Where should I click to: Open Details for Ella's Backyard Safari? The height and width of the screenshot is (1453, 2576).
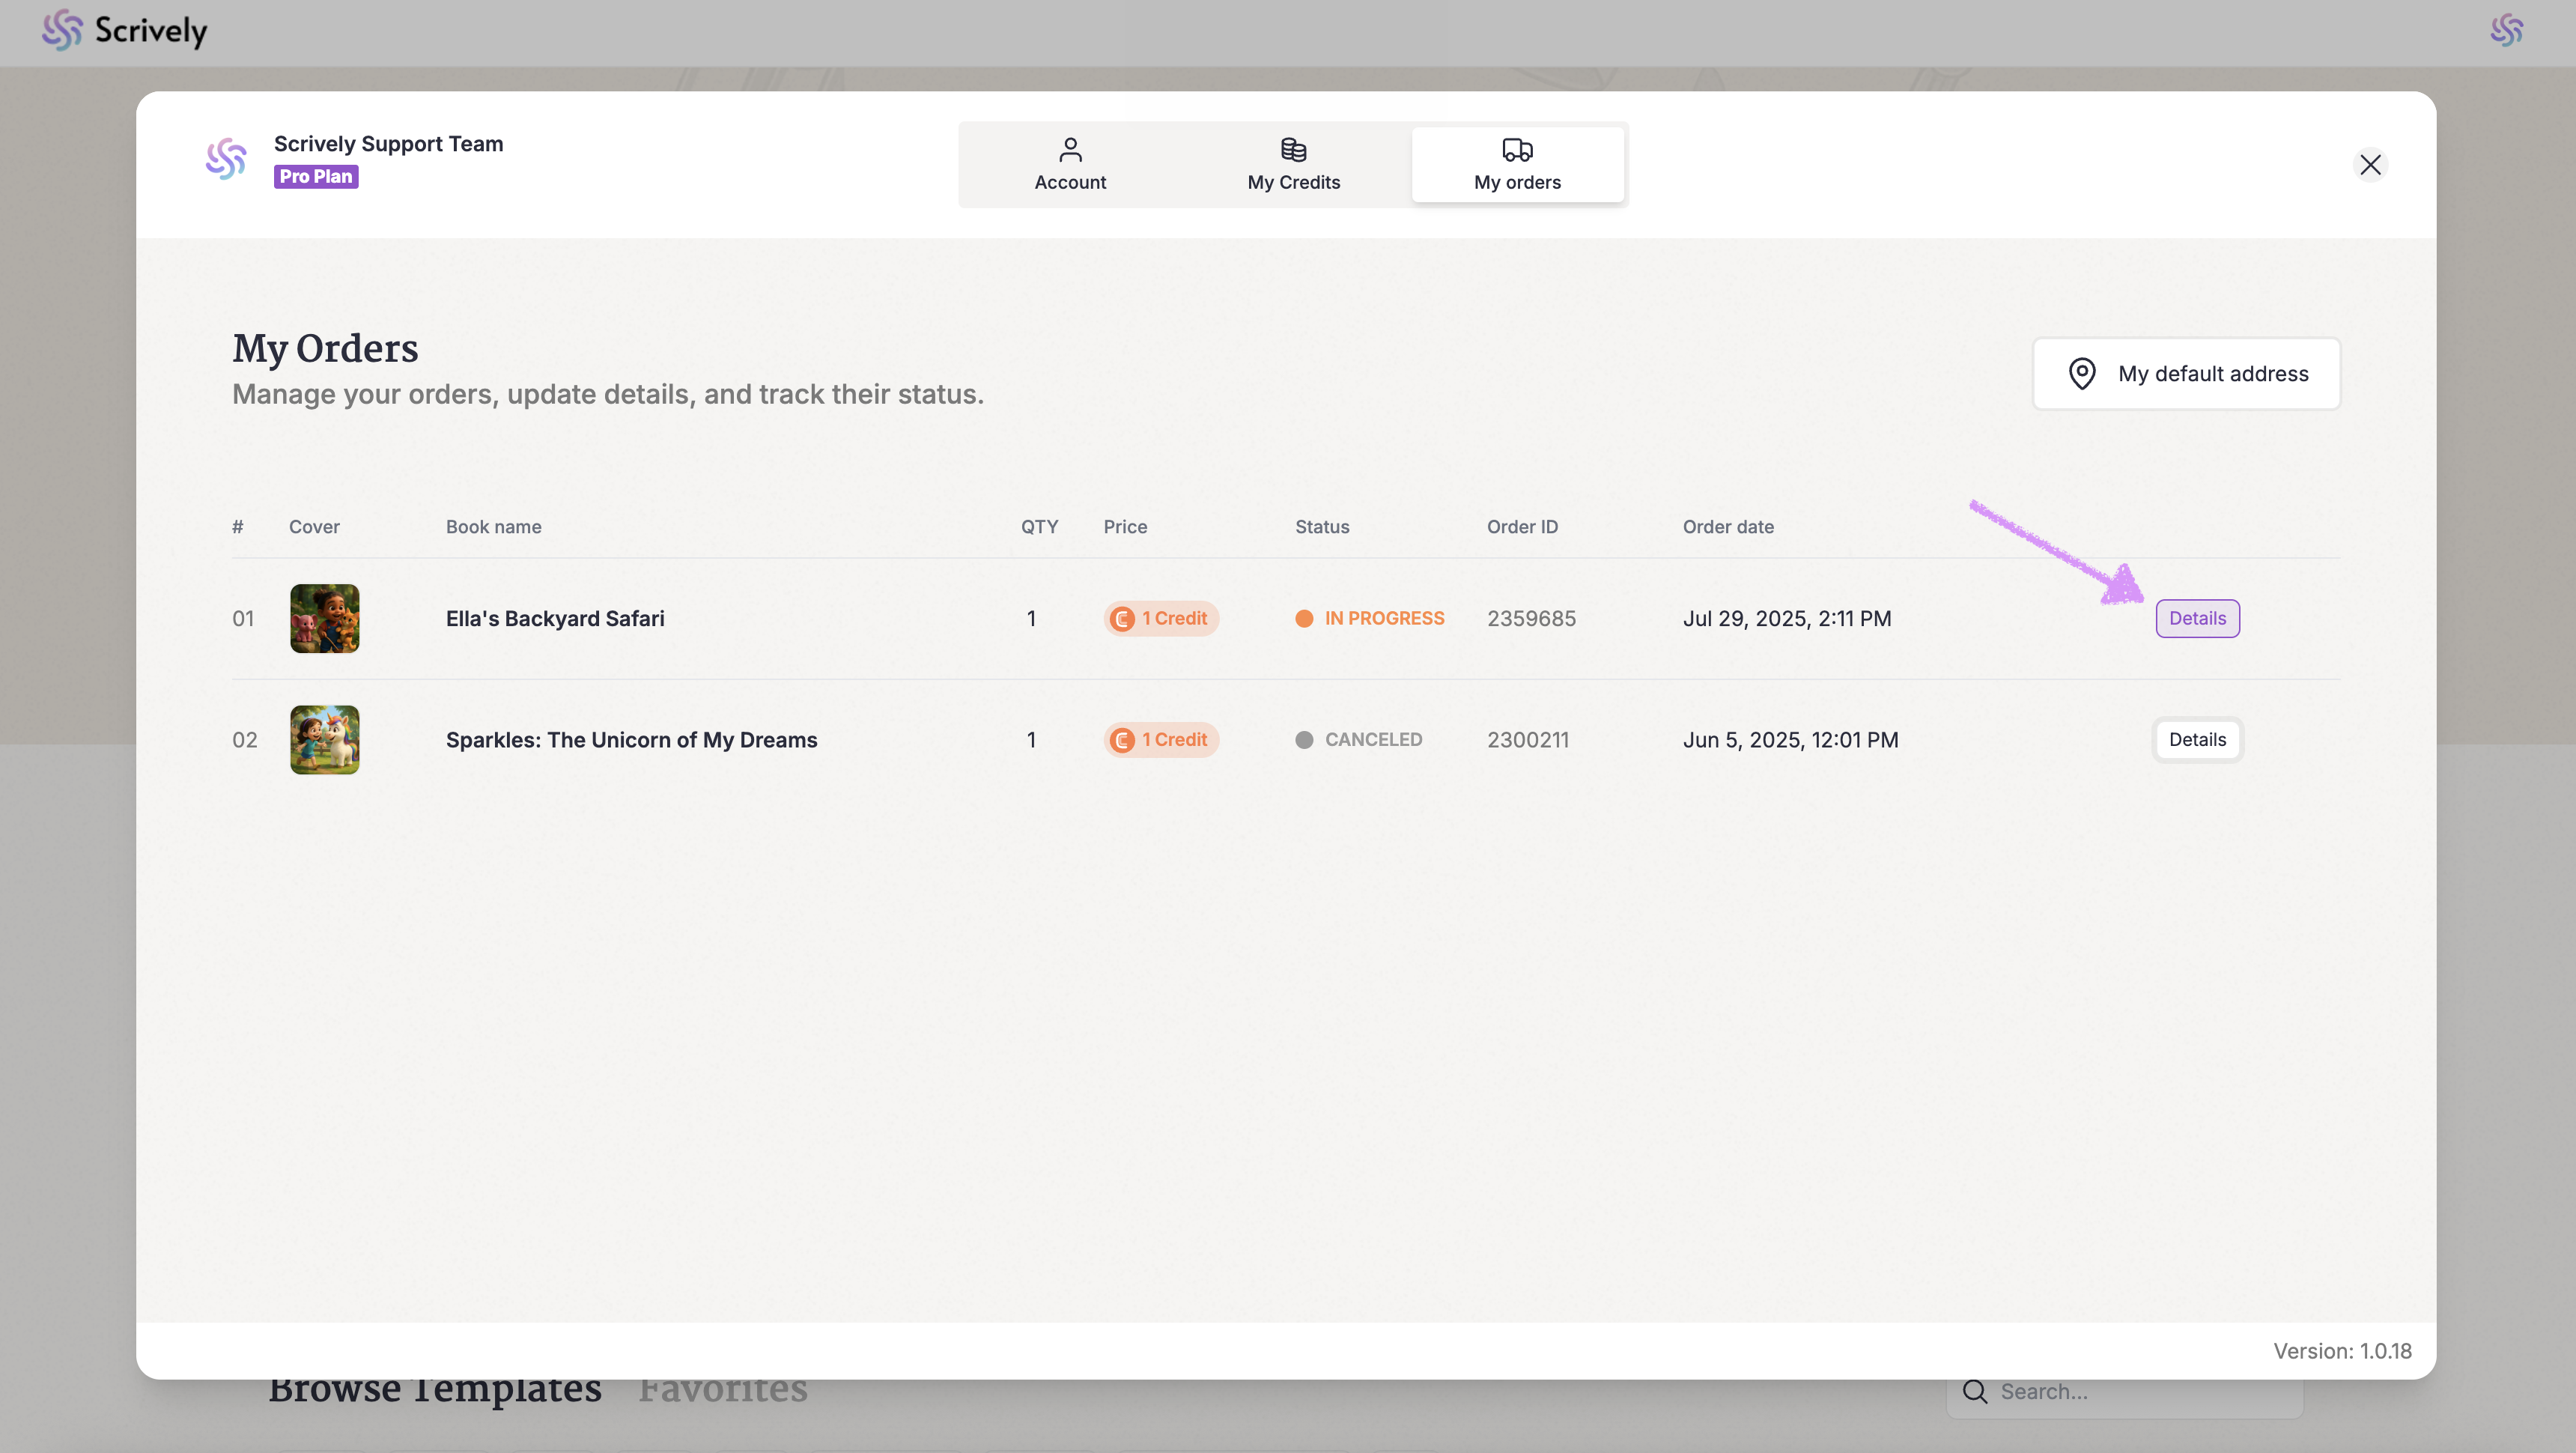pyautogui.click(x=2196, y=618)
